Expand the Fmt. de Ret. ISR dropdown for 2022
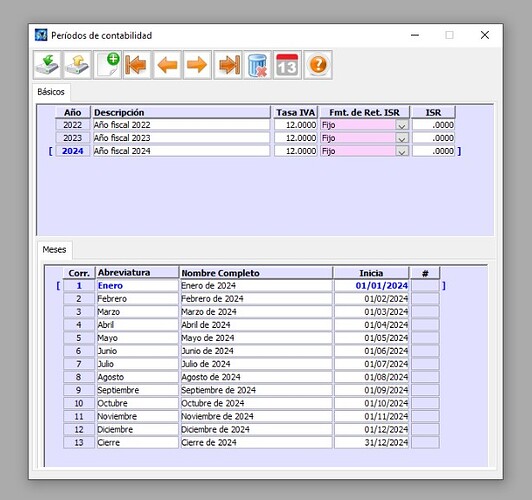 [402, 126]
